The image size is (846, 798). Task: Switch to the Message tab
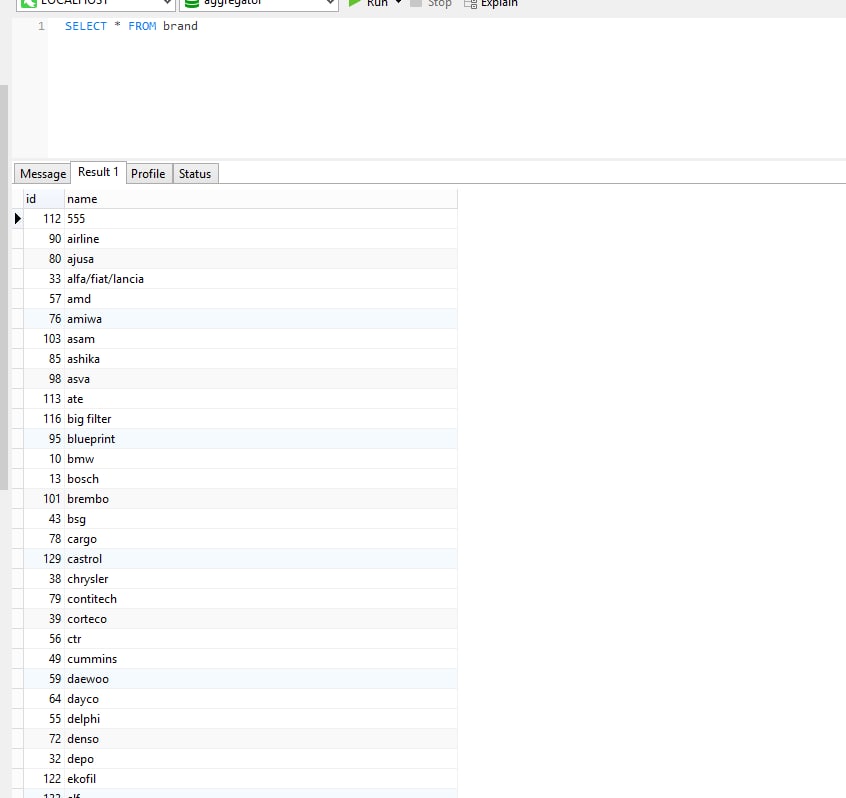tap(43, 174)
